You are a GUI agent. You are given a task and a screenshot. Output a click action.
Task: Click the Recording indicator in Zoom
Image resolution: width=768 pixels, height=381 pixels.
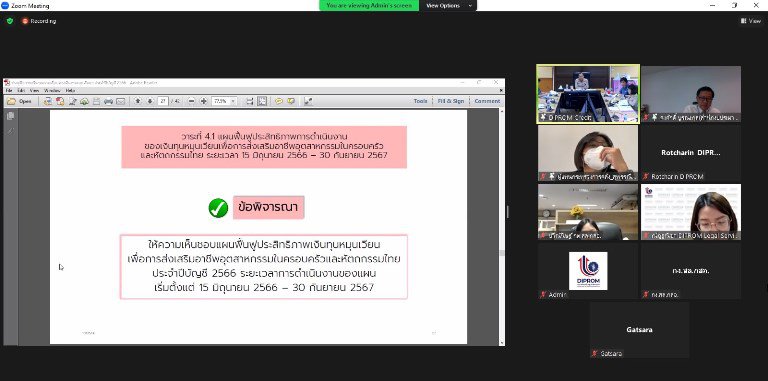coord(39,21)
